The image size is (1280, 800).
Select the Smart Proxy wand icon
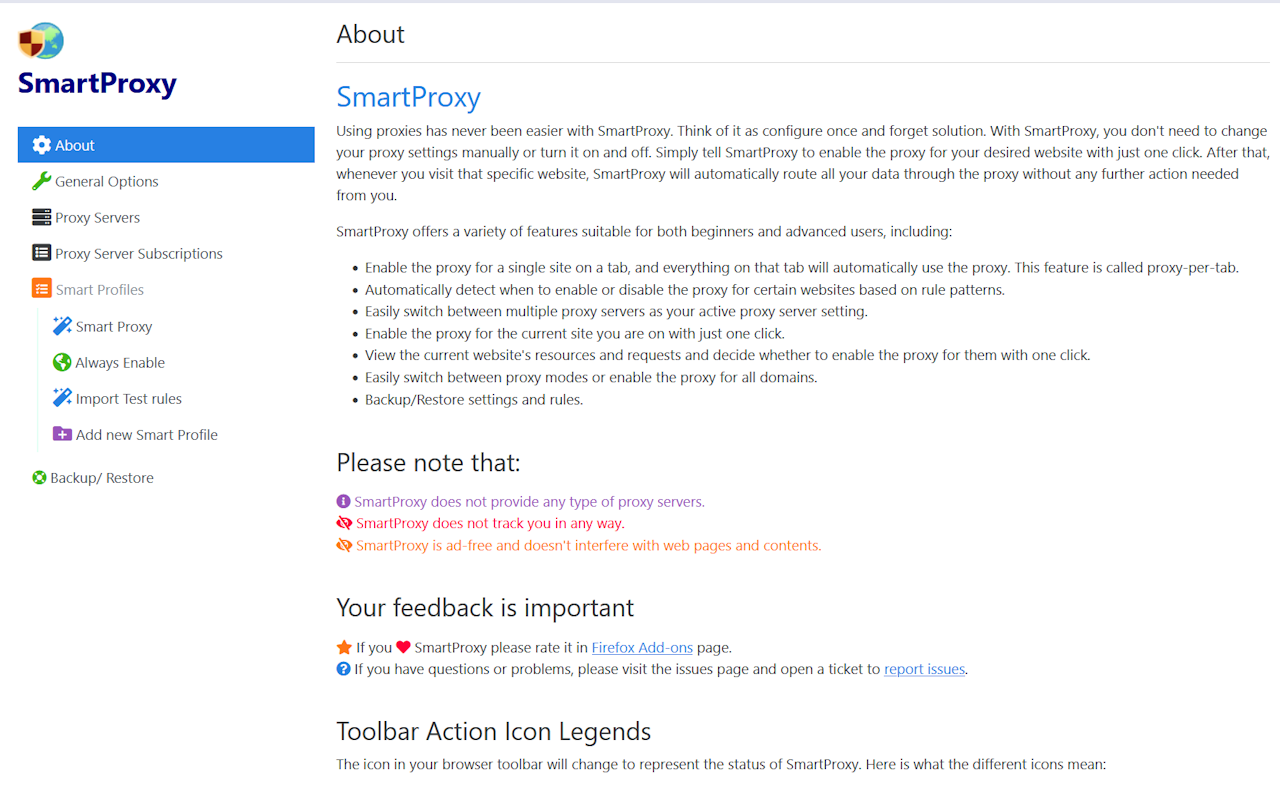coord(62,325)
